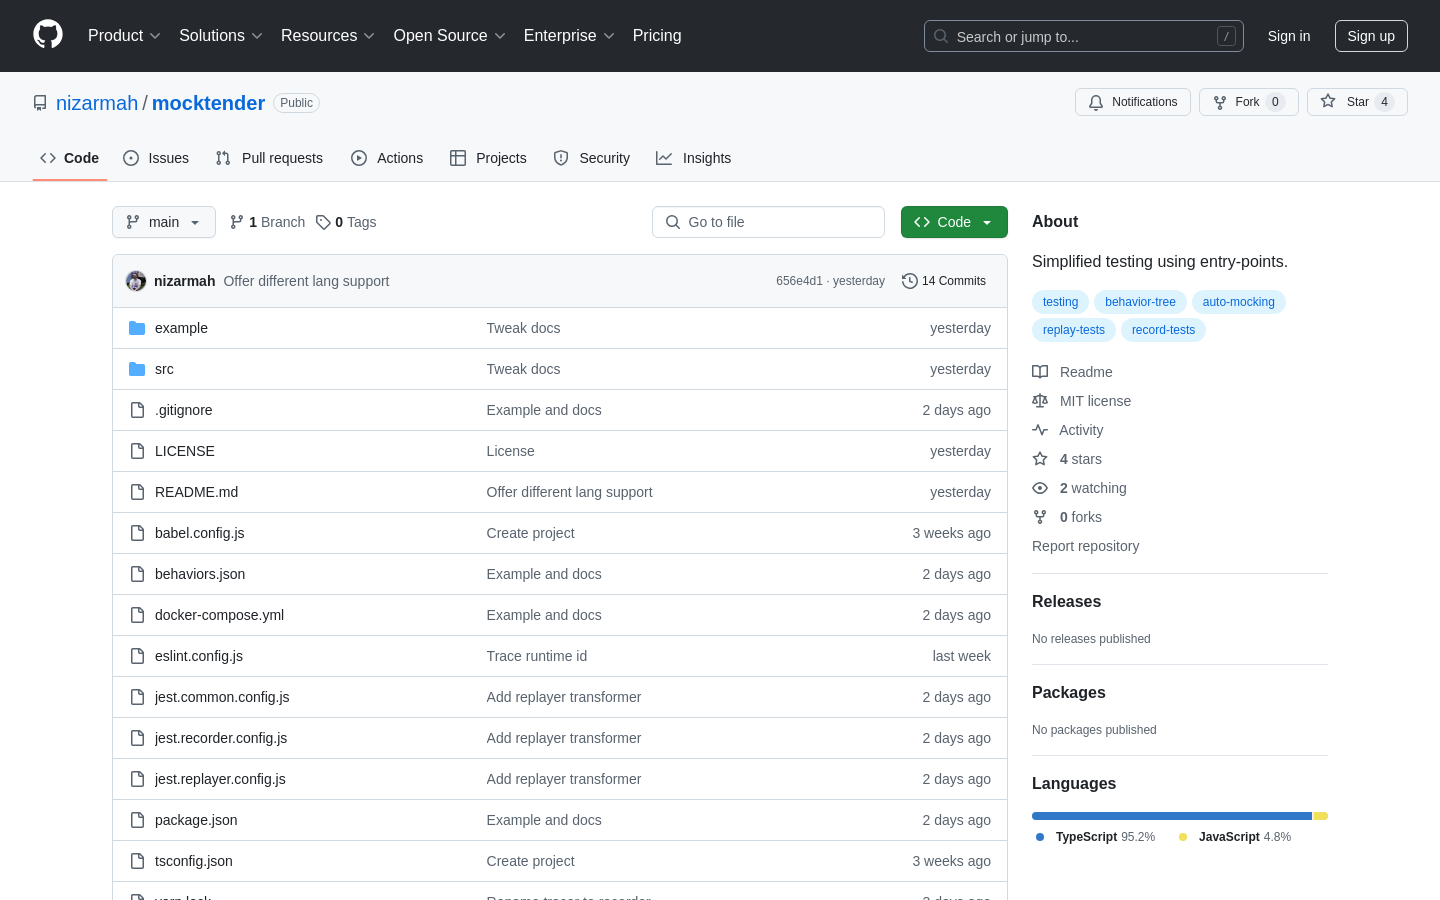Open jest.recorder.config.js file
This screenshot has width=1440, height=900.
(221, 738)
